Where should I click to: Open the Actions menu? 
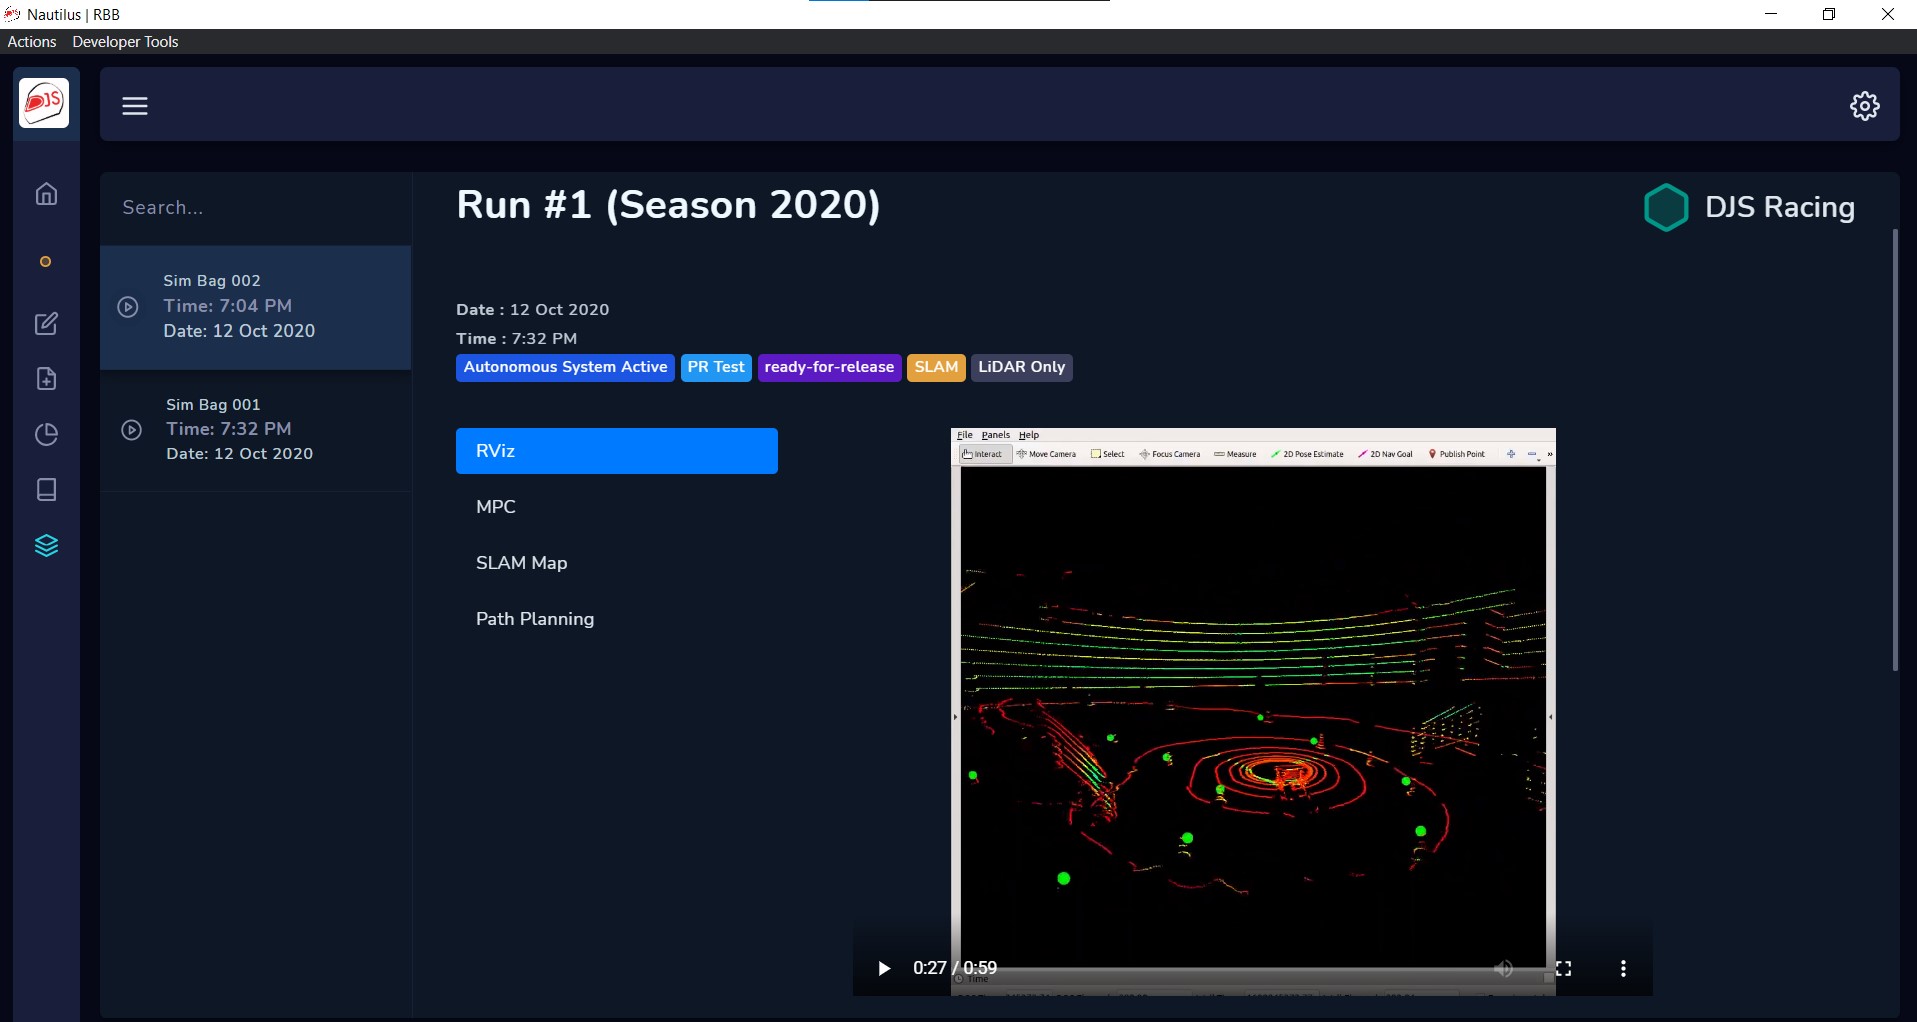point(32,42)
